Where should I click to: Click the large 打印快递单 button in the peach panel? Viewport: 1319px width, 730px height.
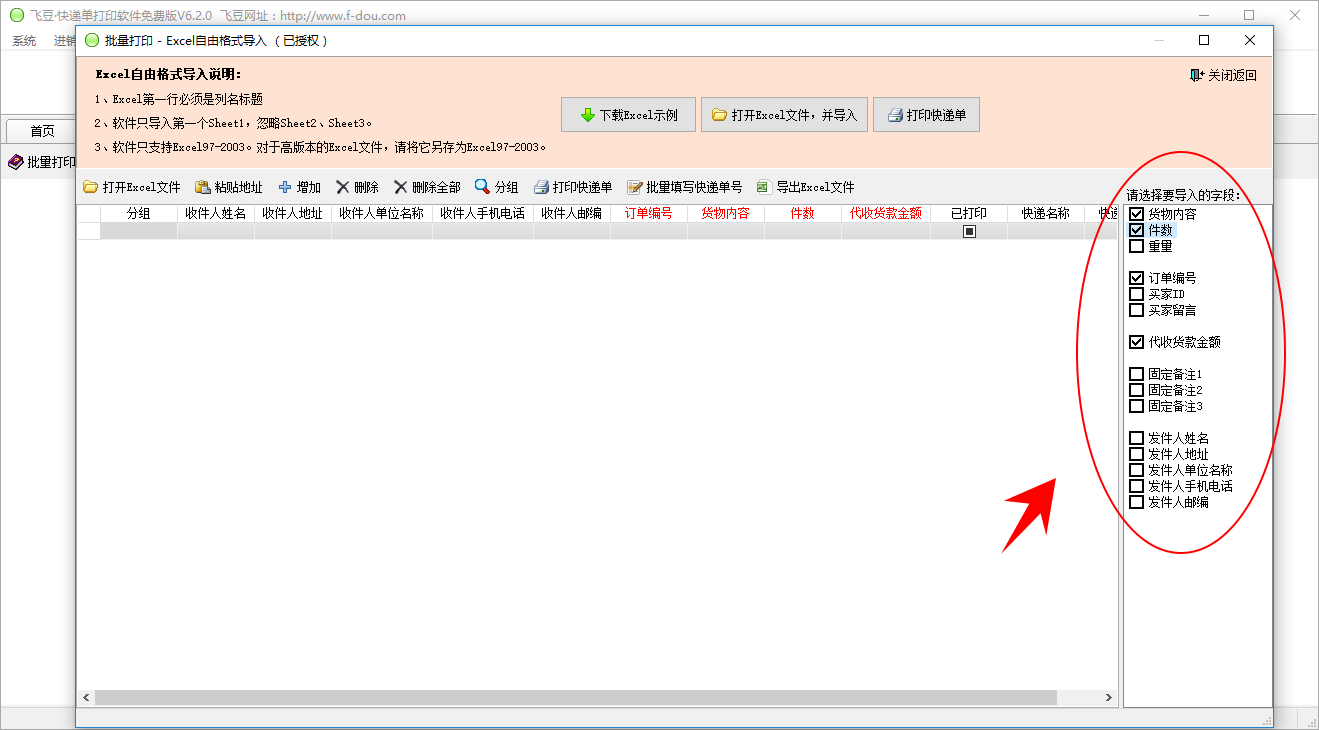[x=926, y=115]
